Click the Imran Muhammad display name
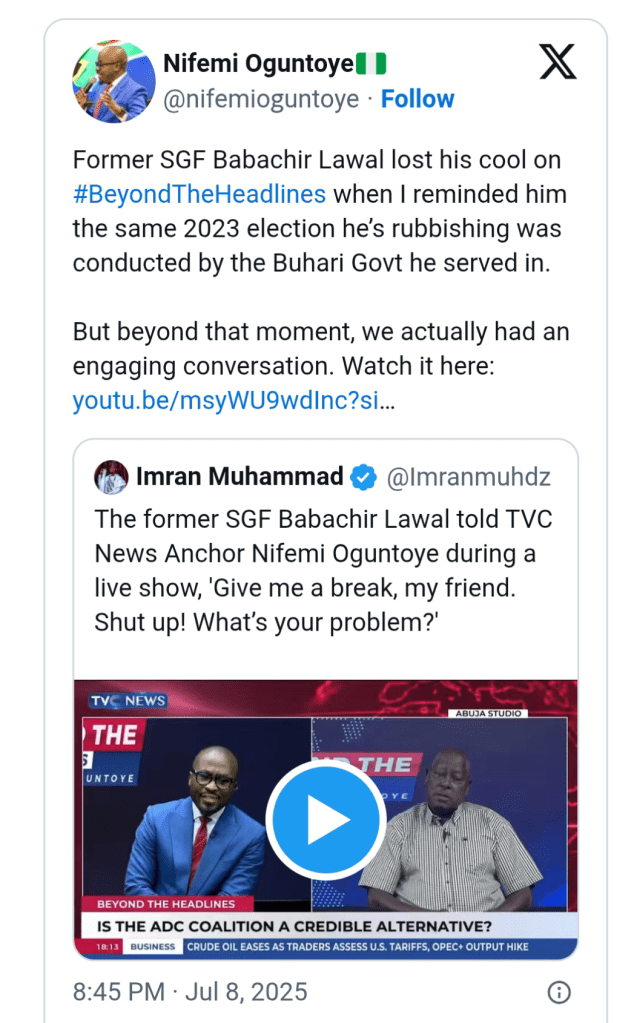 pyautogui.click(x=239, y=478)
